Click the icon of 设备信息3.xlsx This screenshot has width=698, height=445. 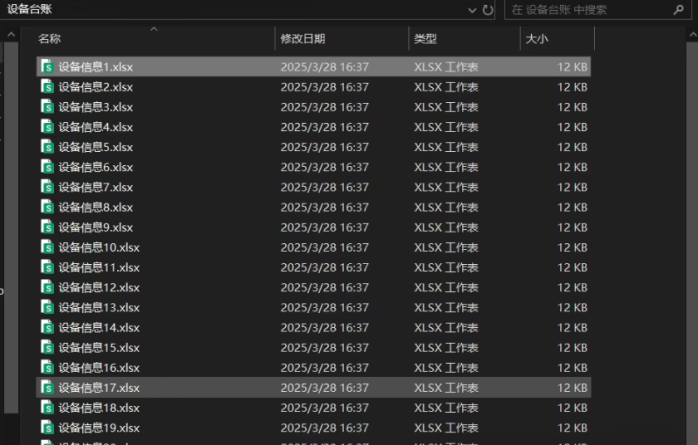[46, 107]
